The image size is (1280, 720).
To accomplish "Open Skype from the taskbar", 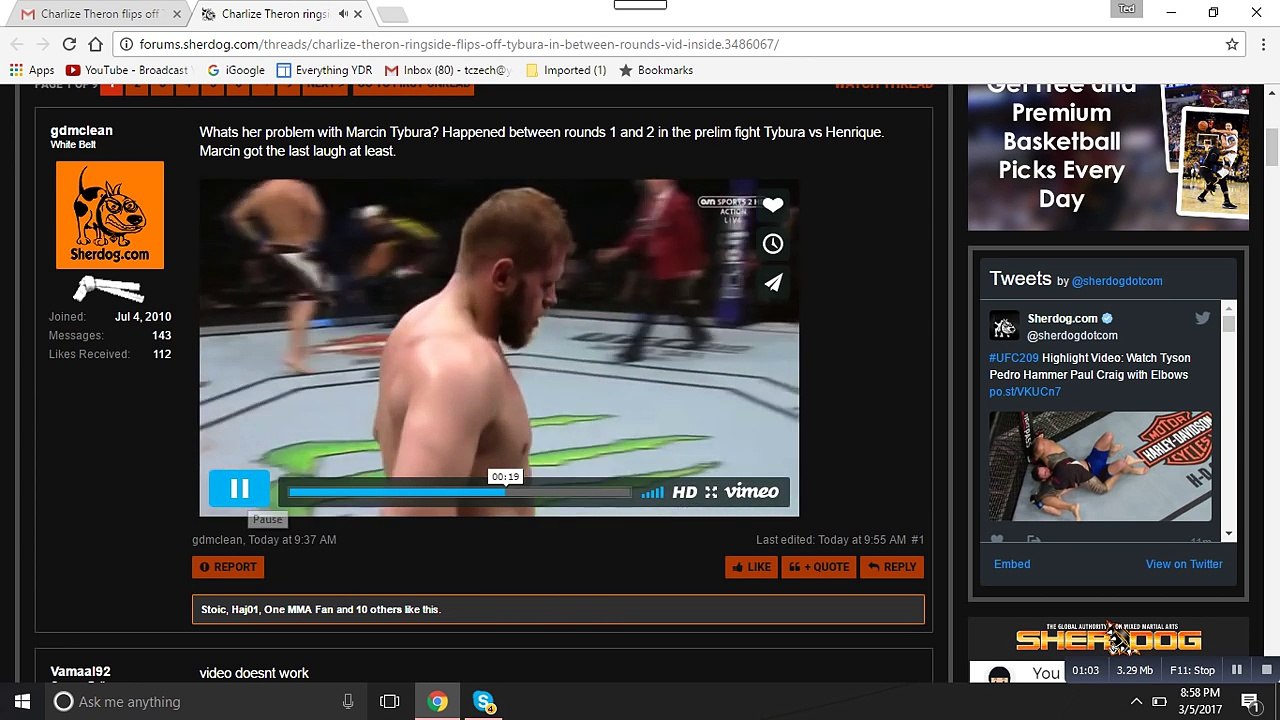I will pyautogui.click(x=484, y=701).
